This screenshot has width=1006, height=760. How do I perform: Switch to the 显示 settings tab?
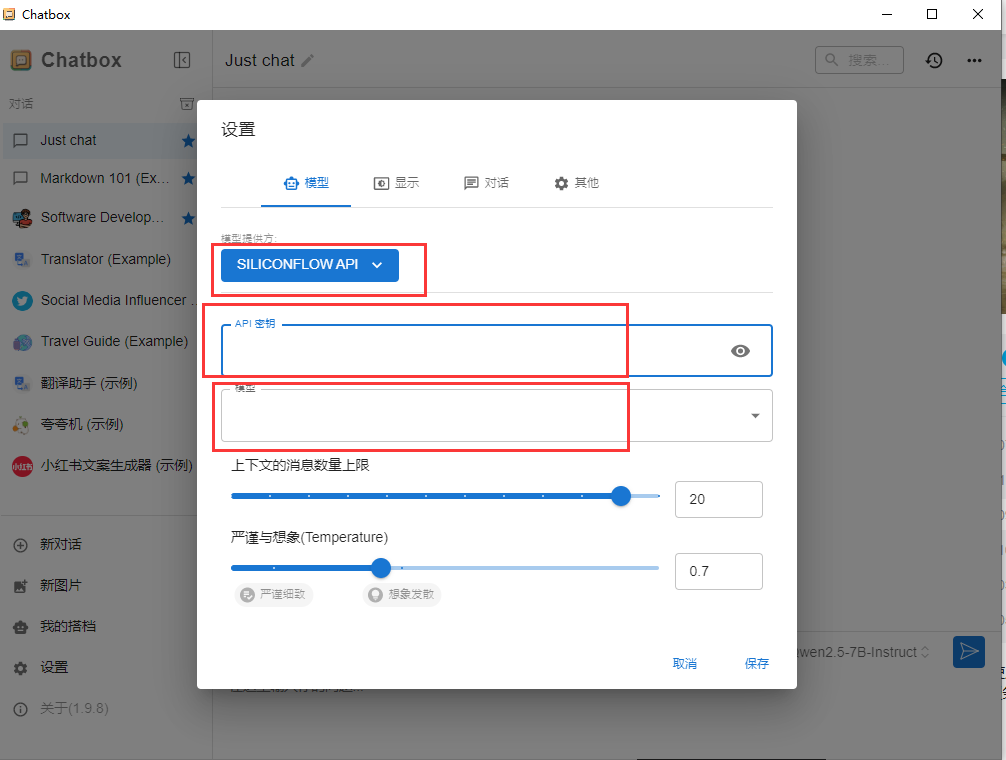pyautogui.click(x=396, y=183)
